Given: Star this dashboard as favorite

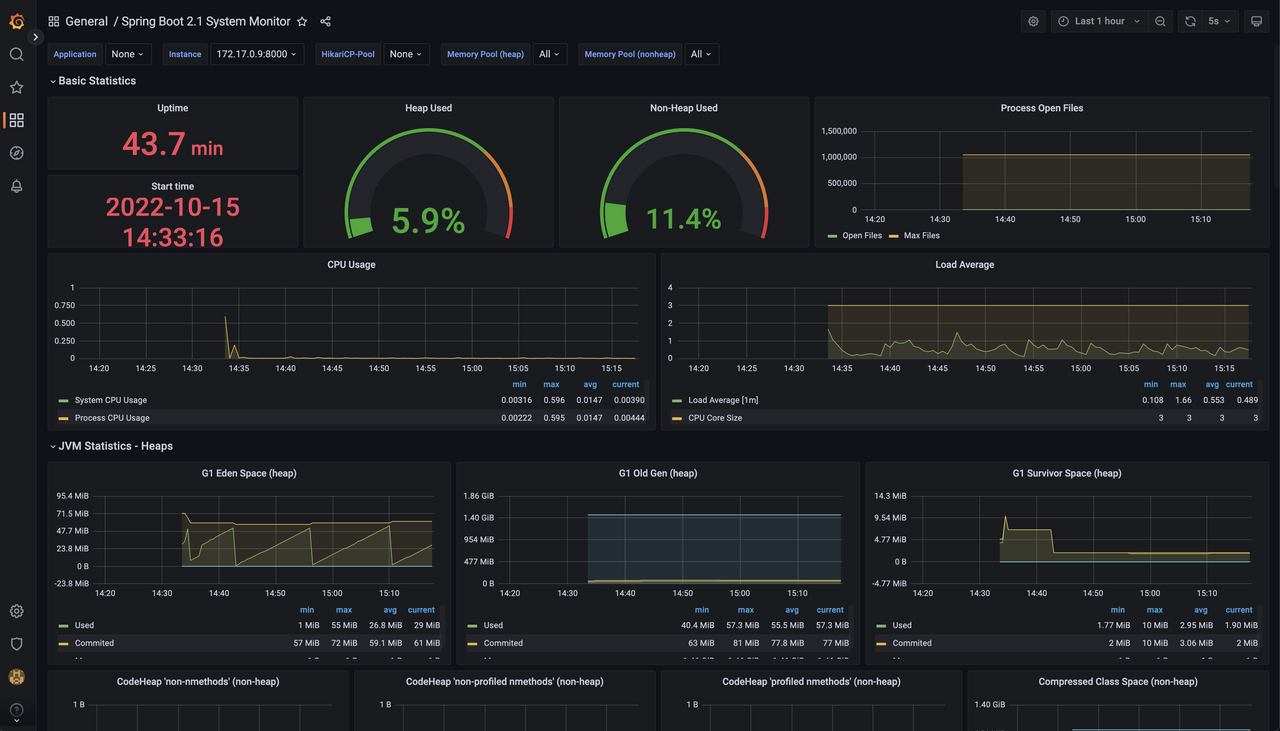Looking at the screenshot, I should pyautogui.click(x=302, y=21).
